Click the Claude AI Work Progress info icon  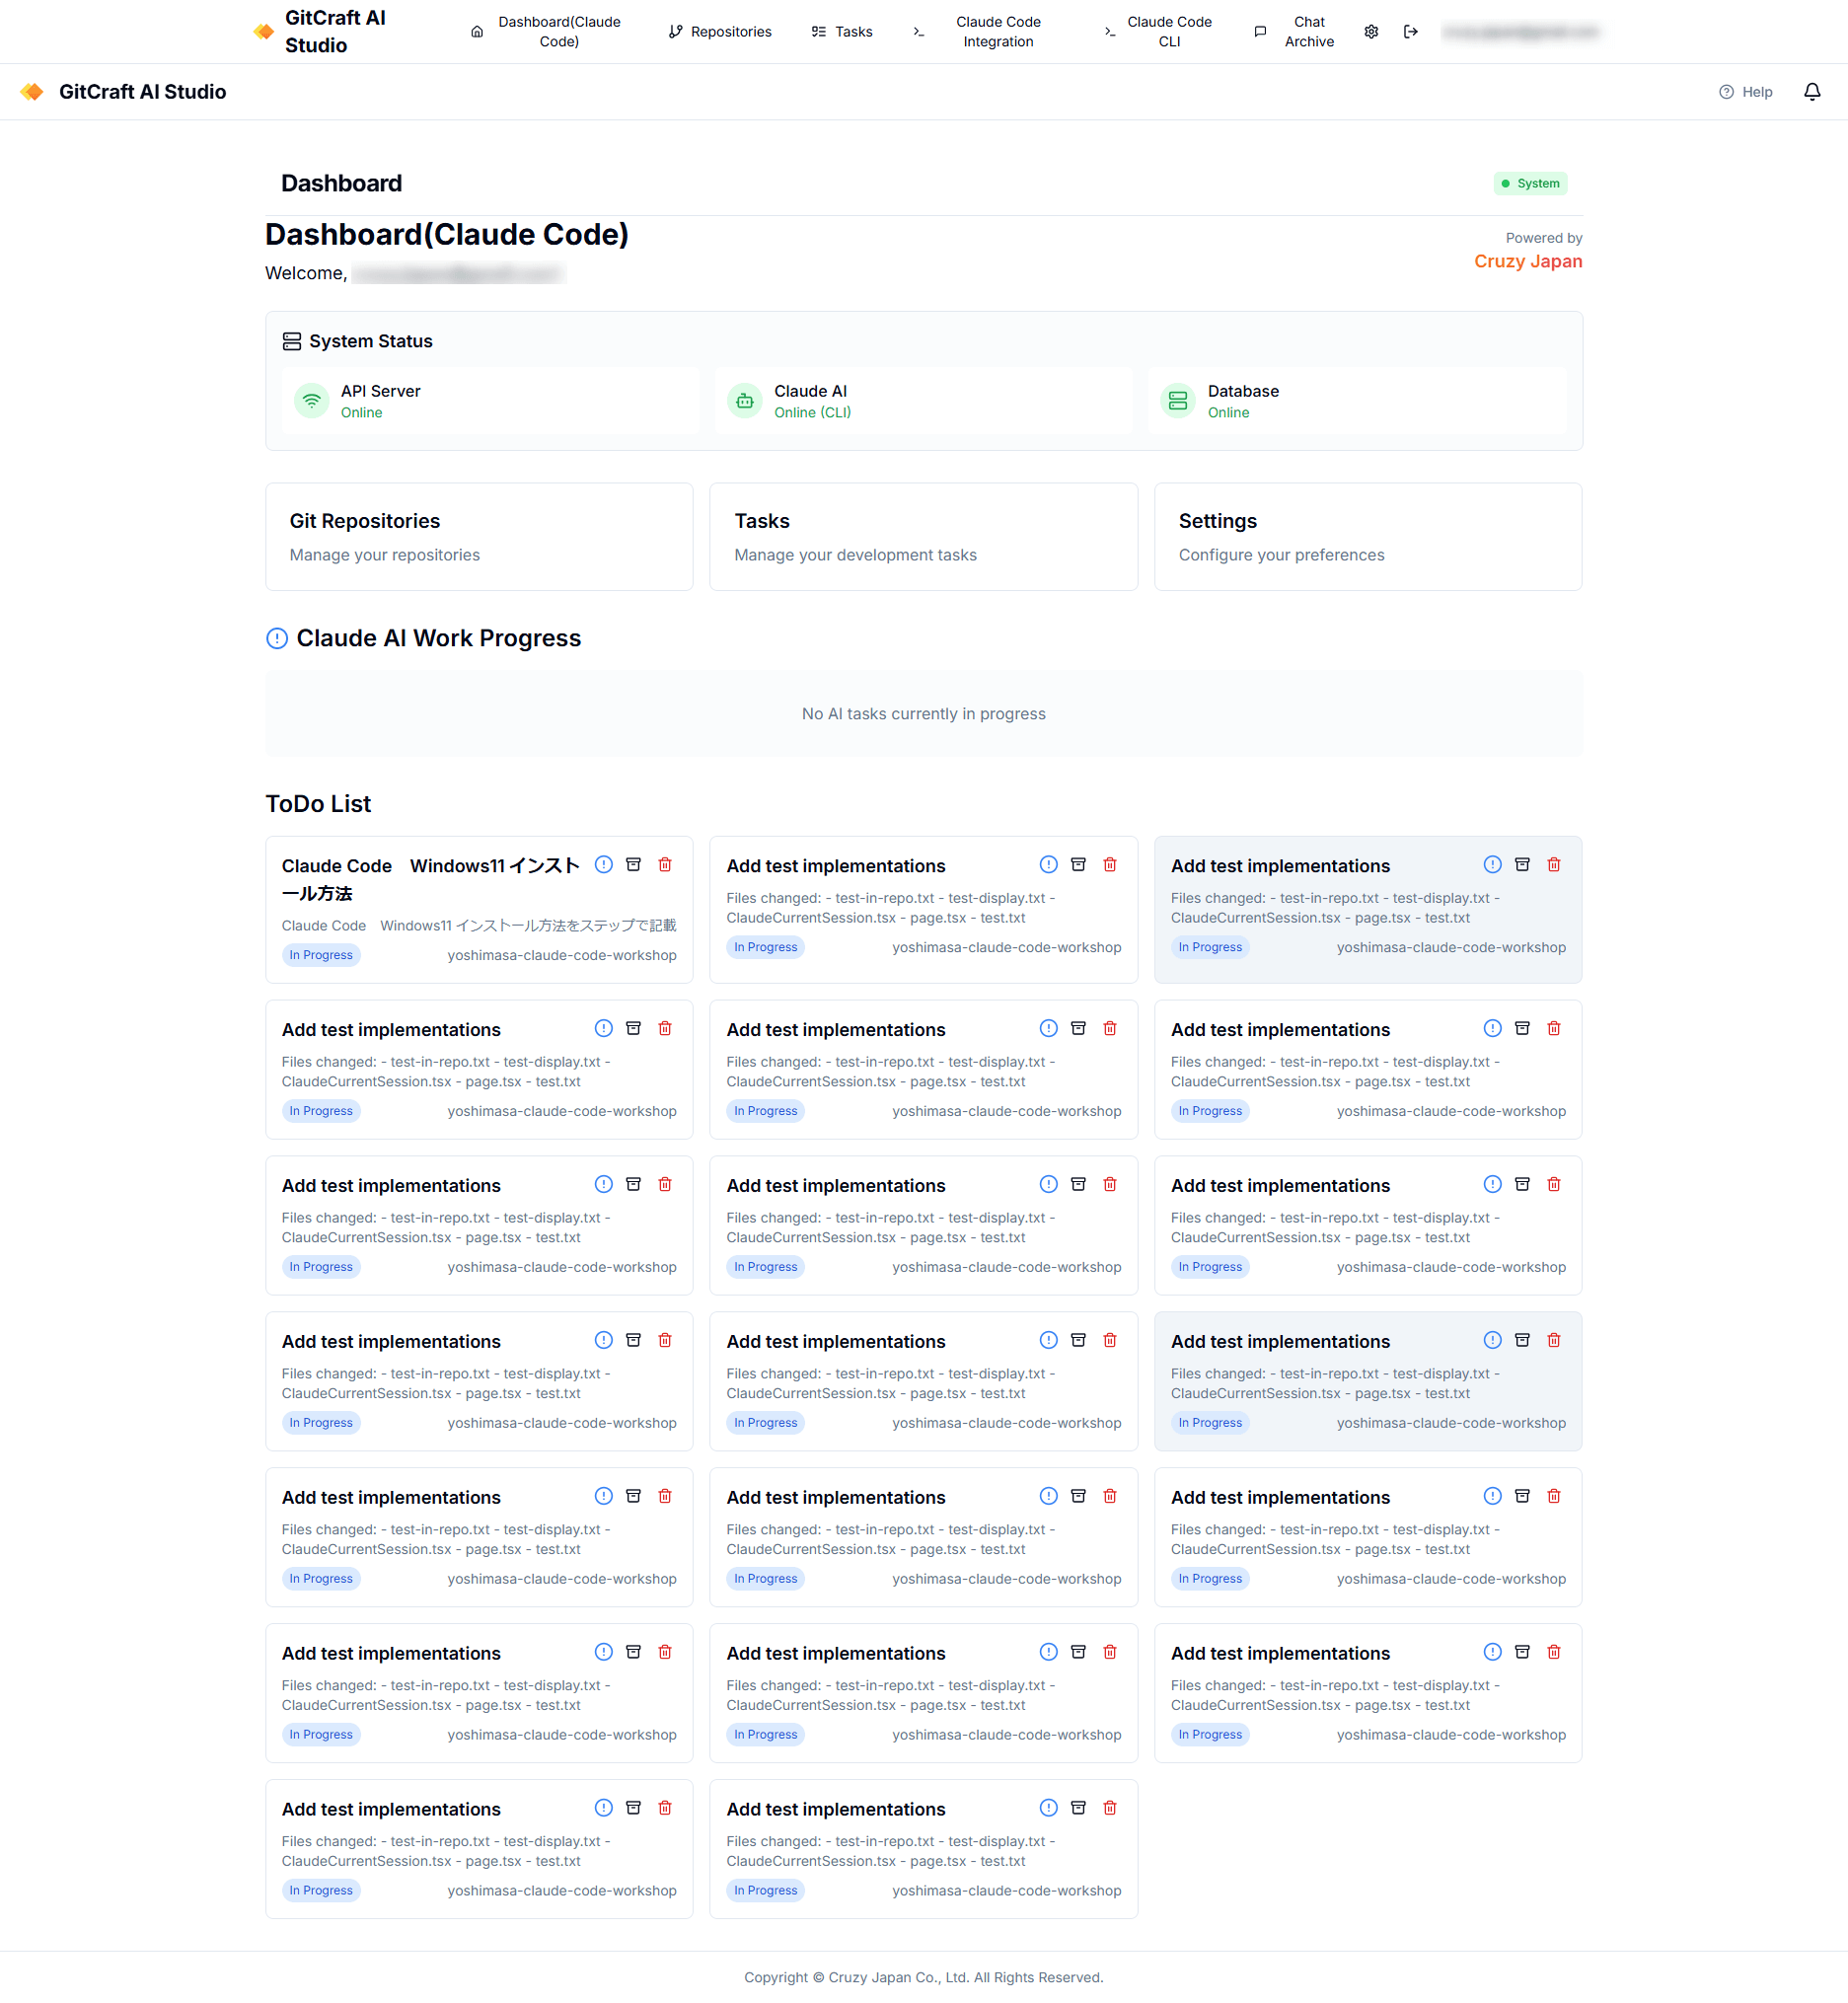[x=277, y=638]
